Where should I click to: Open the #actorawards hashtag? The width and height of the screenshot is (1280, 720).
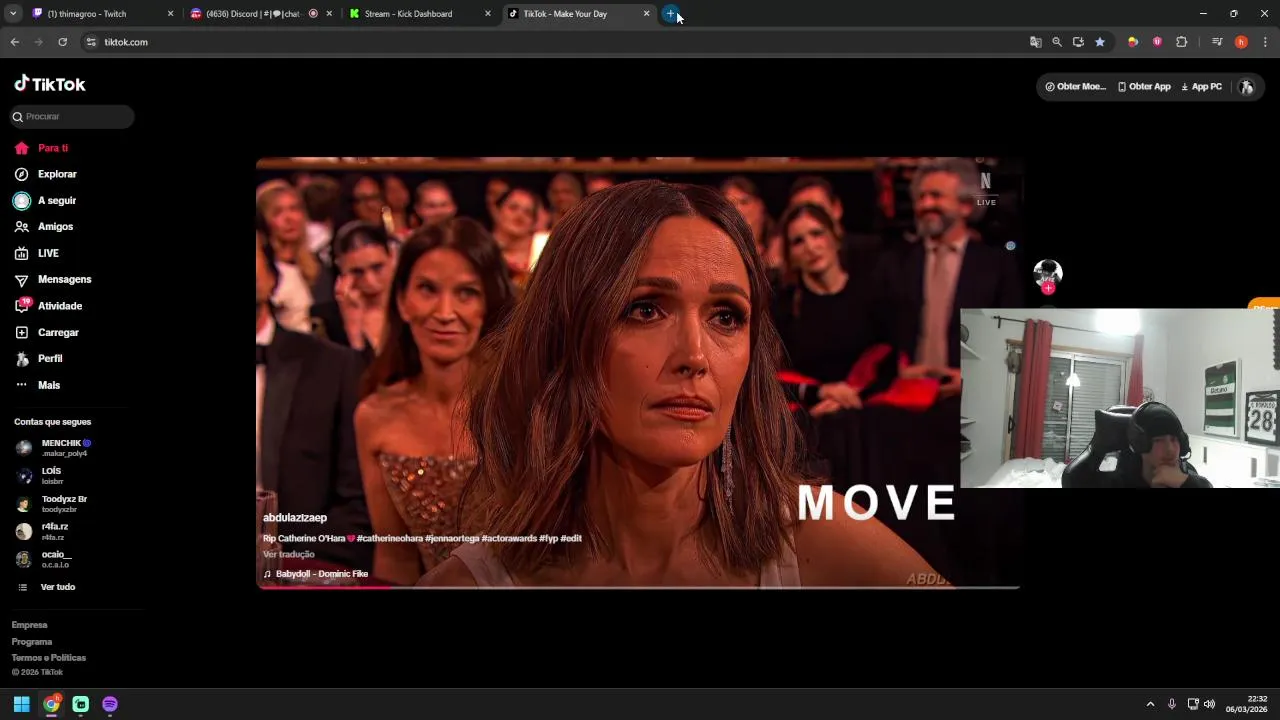[509, 539]
